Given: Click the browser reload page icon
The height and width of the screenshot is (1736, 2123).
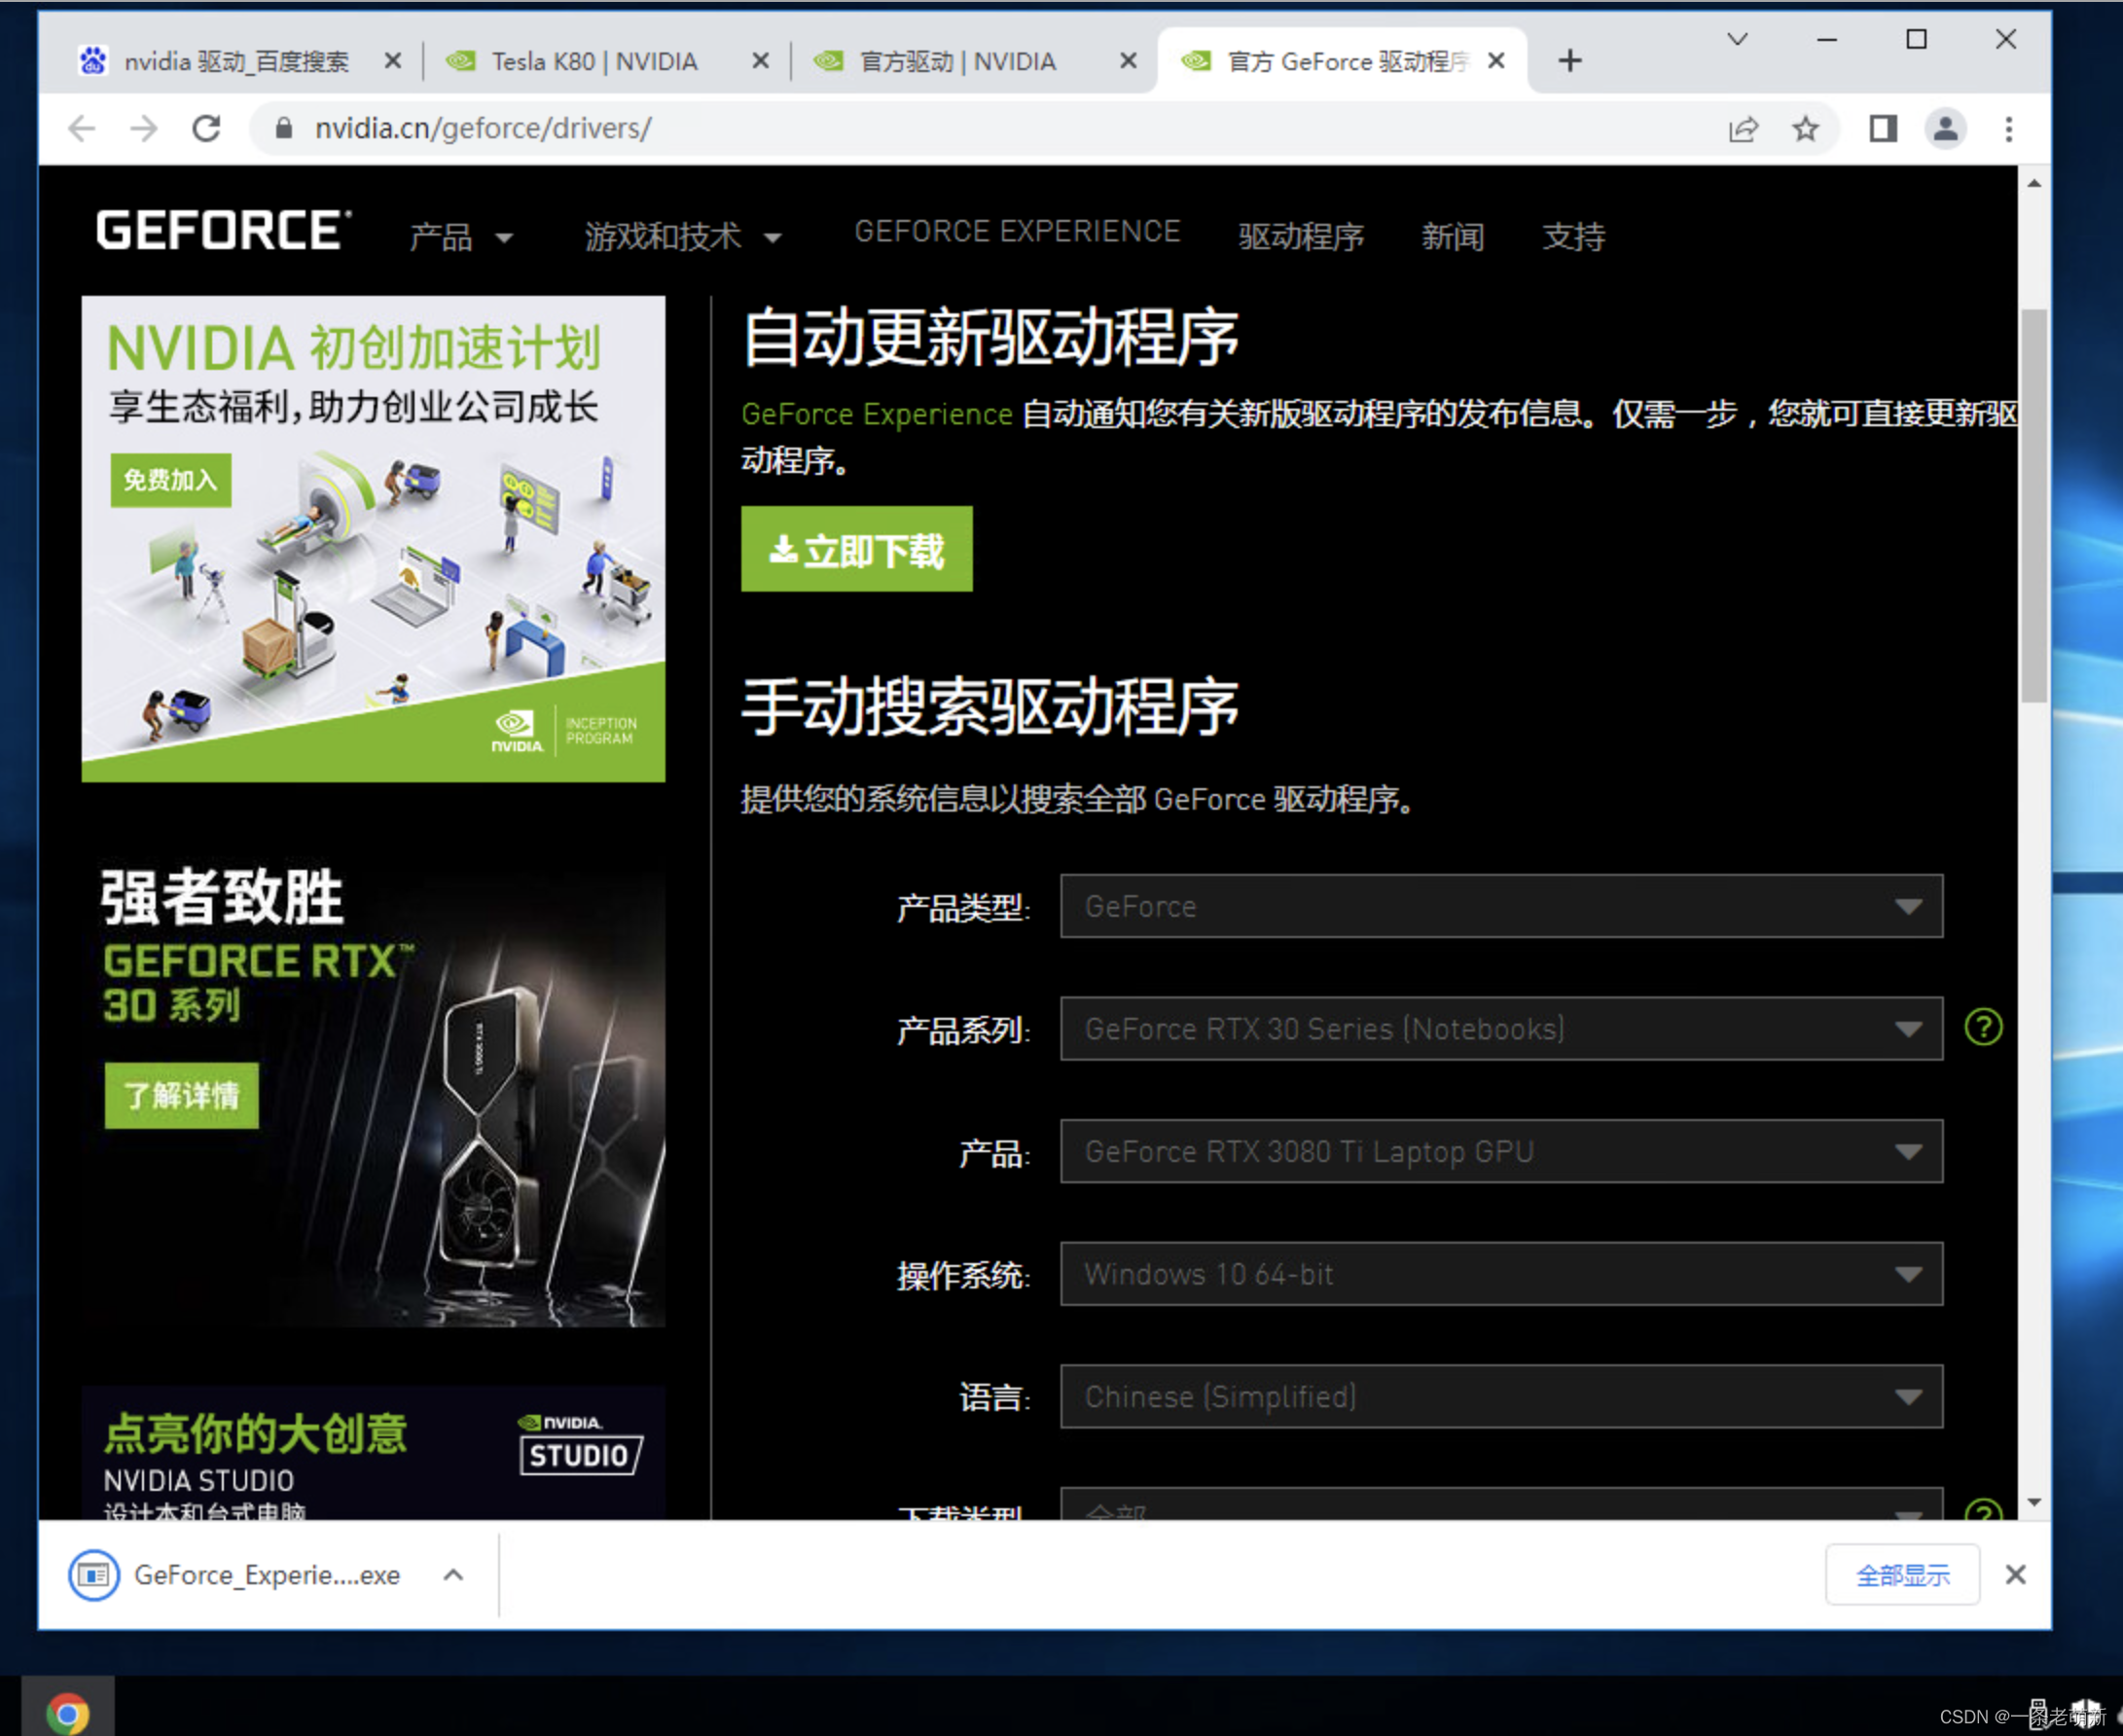Looking at the screenshot, I should click(x=206, y=128).
